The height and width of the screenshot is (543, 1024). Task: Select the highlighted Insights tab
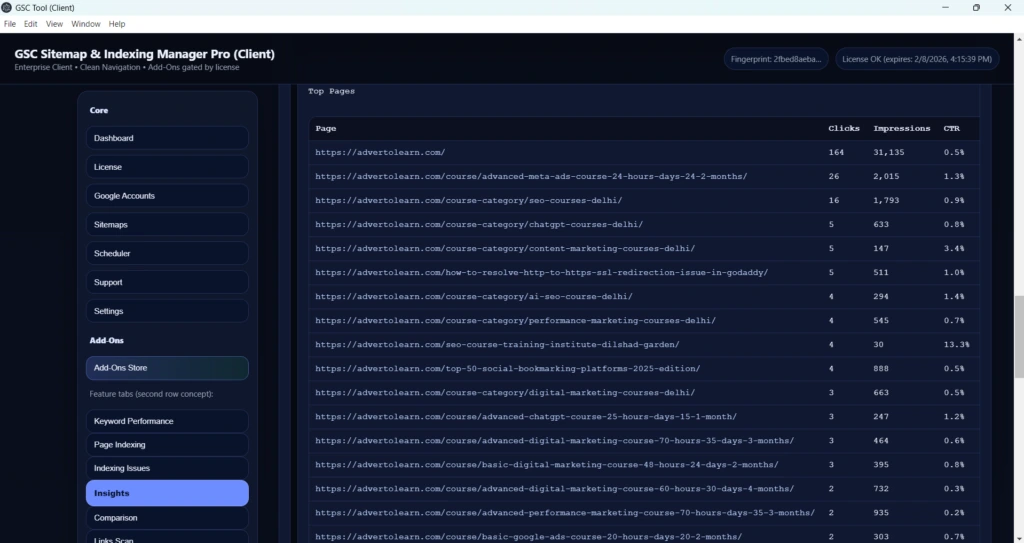click(167, 493)
